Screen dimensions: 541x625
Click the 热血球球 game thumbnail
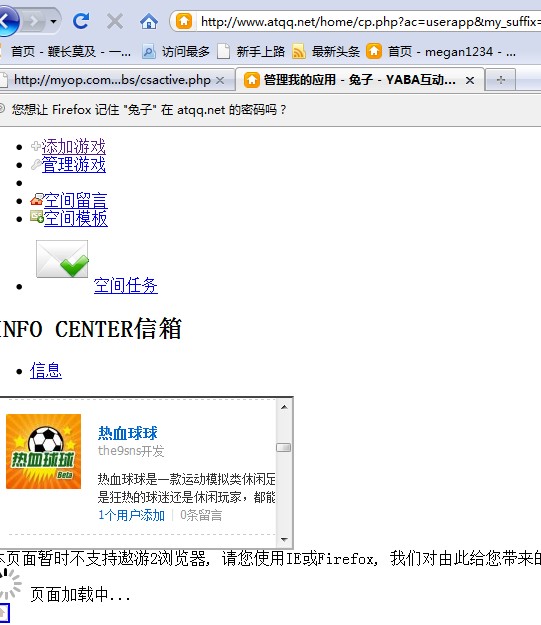point(43,452)
